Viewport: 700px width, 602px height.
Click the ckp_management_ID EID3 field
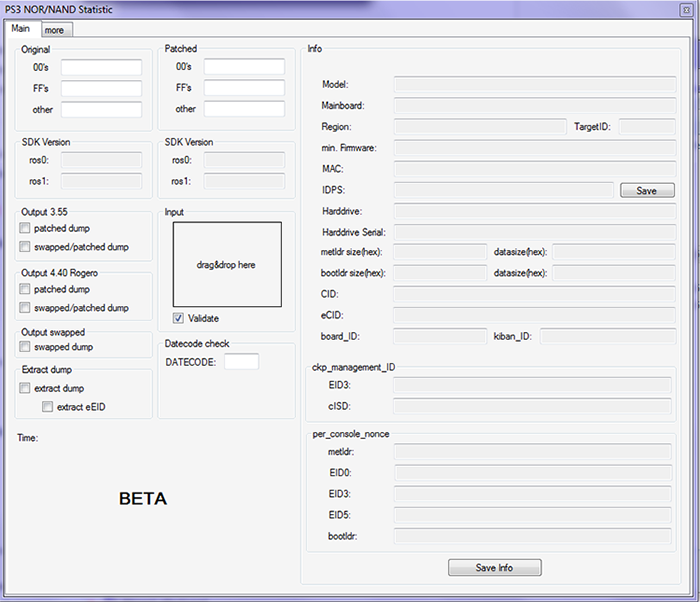click(x=532, y=385)
